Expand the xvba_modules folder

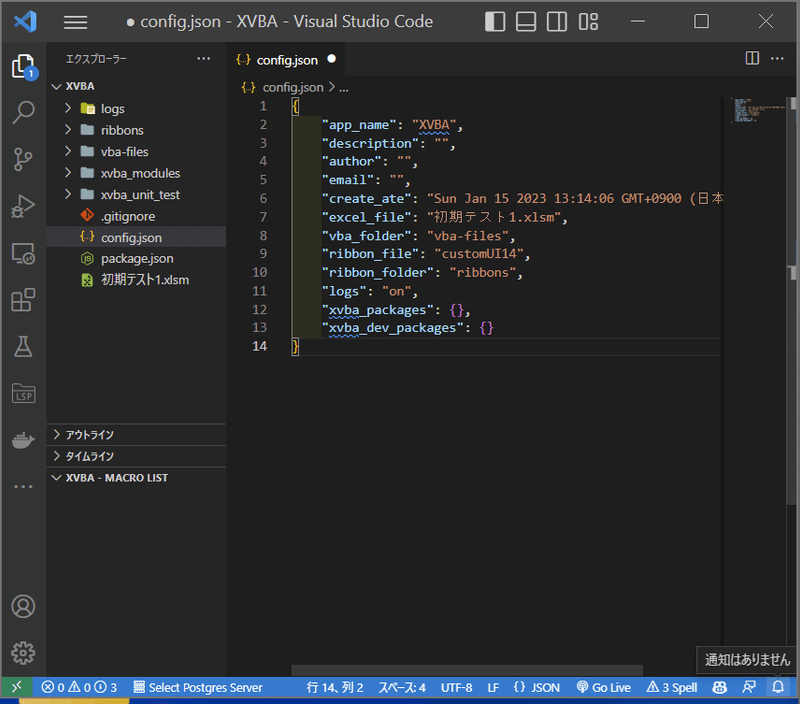click(140, 173)
